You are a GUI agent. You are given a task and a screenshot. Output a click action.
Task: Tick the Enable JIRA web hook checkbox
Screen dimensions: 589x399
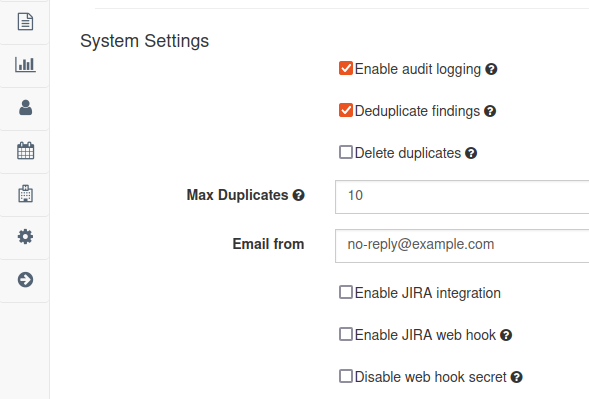click(346, 334)
